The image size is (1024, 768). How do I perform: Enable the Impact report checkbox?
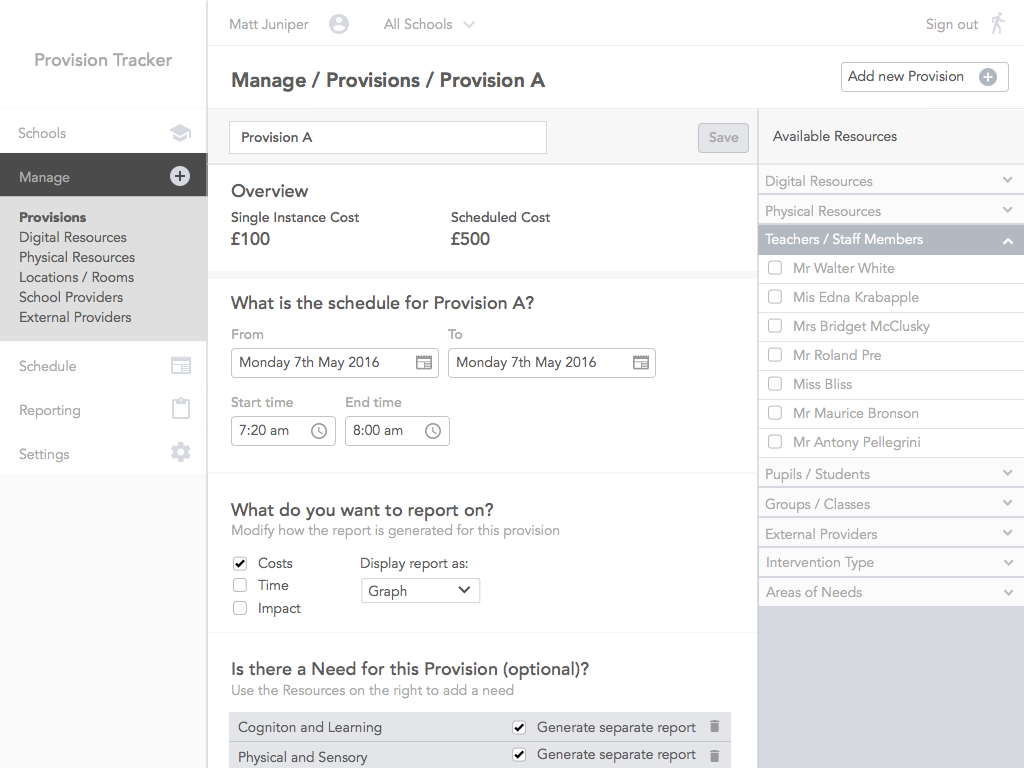[240, 608]
